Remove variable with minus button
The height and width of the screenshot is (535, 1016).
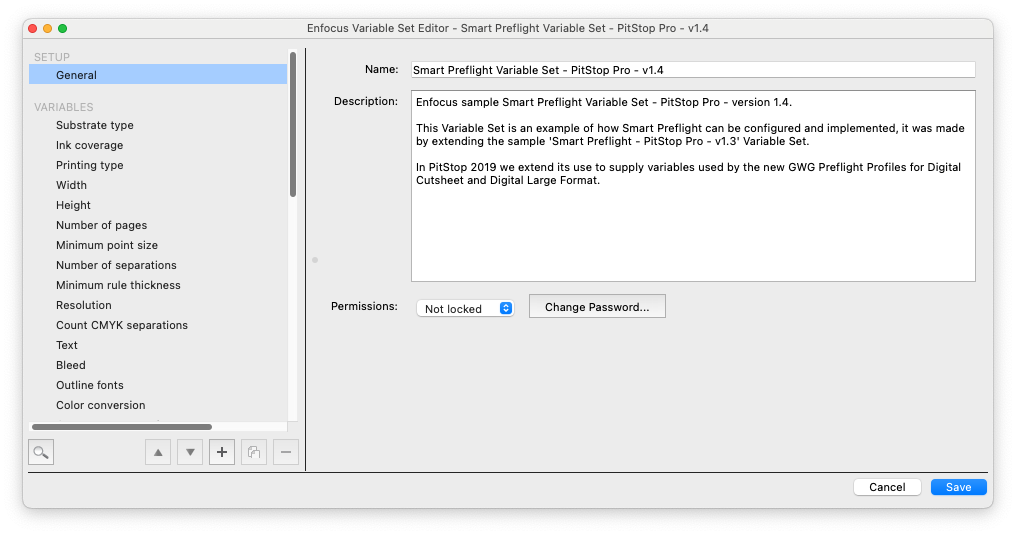[x=286, y=452]
